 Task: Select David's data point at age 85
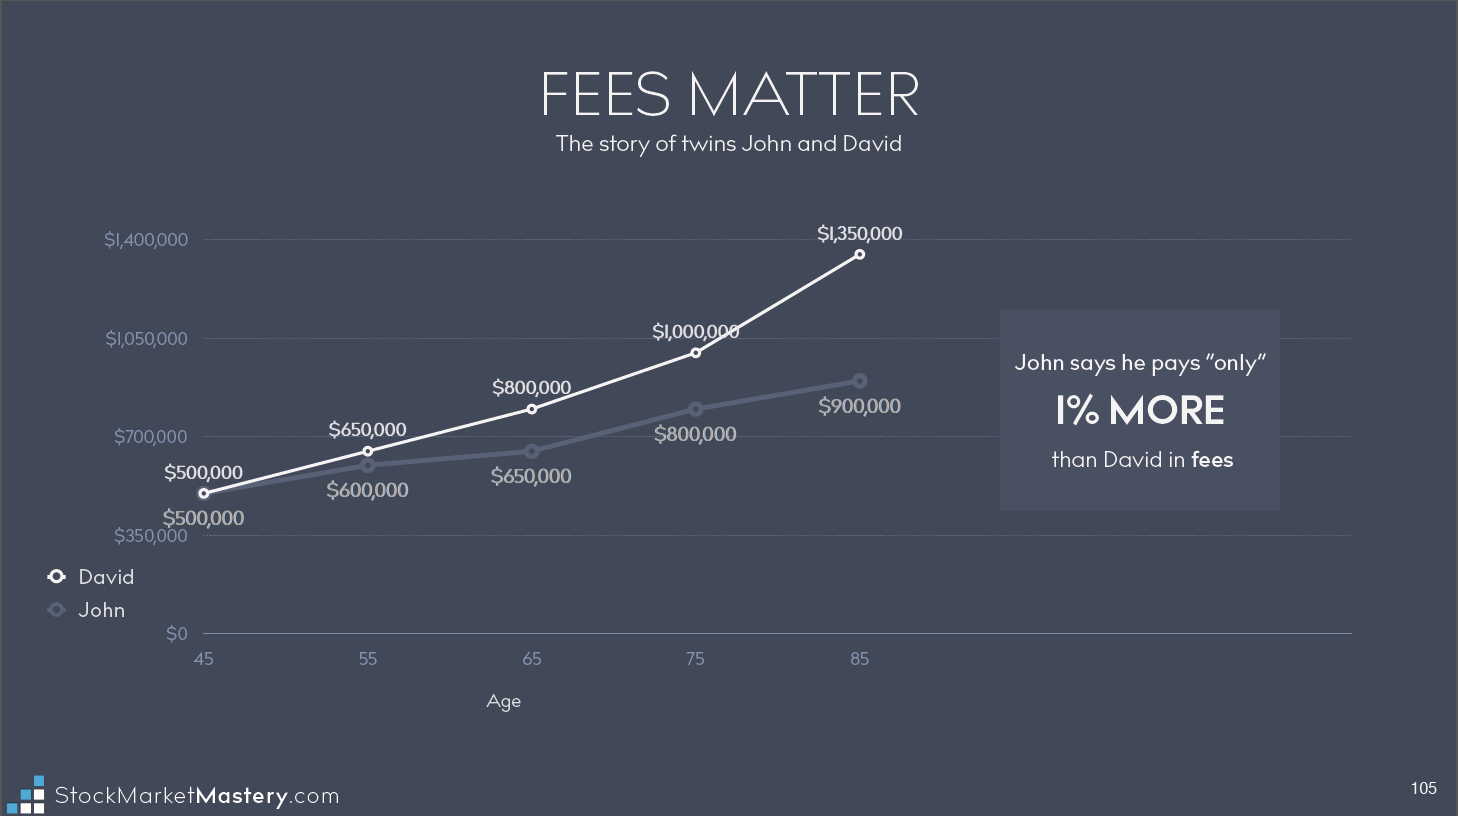[x=859, y=254]
